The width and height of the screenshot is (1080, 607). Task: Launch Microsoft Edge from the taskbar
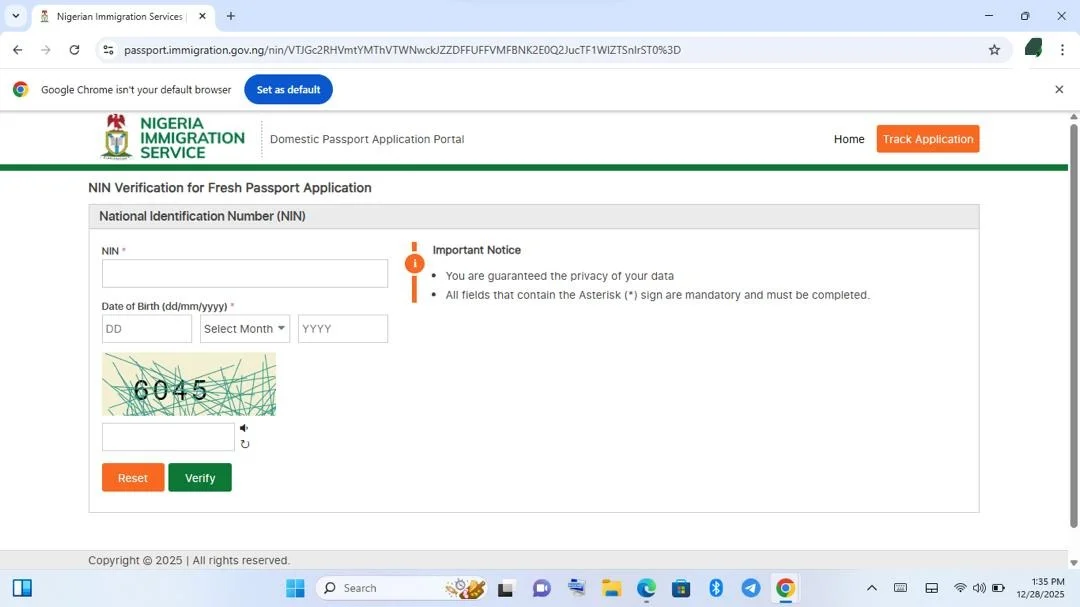click(645, 588)
